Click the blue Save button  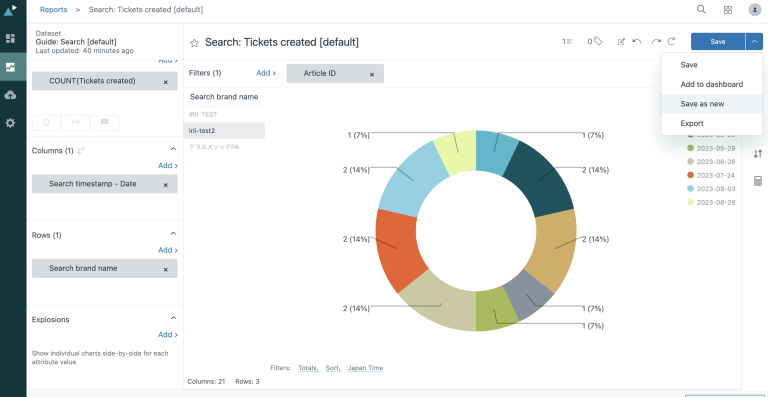point(718,42)
